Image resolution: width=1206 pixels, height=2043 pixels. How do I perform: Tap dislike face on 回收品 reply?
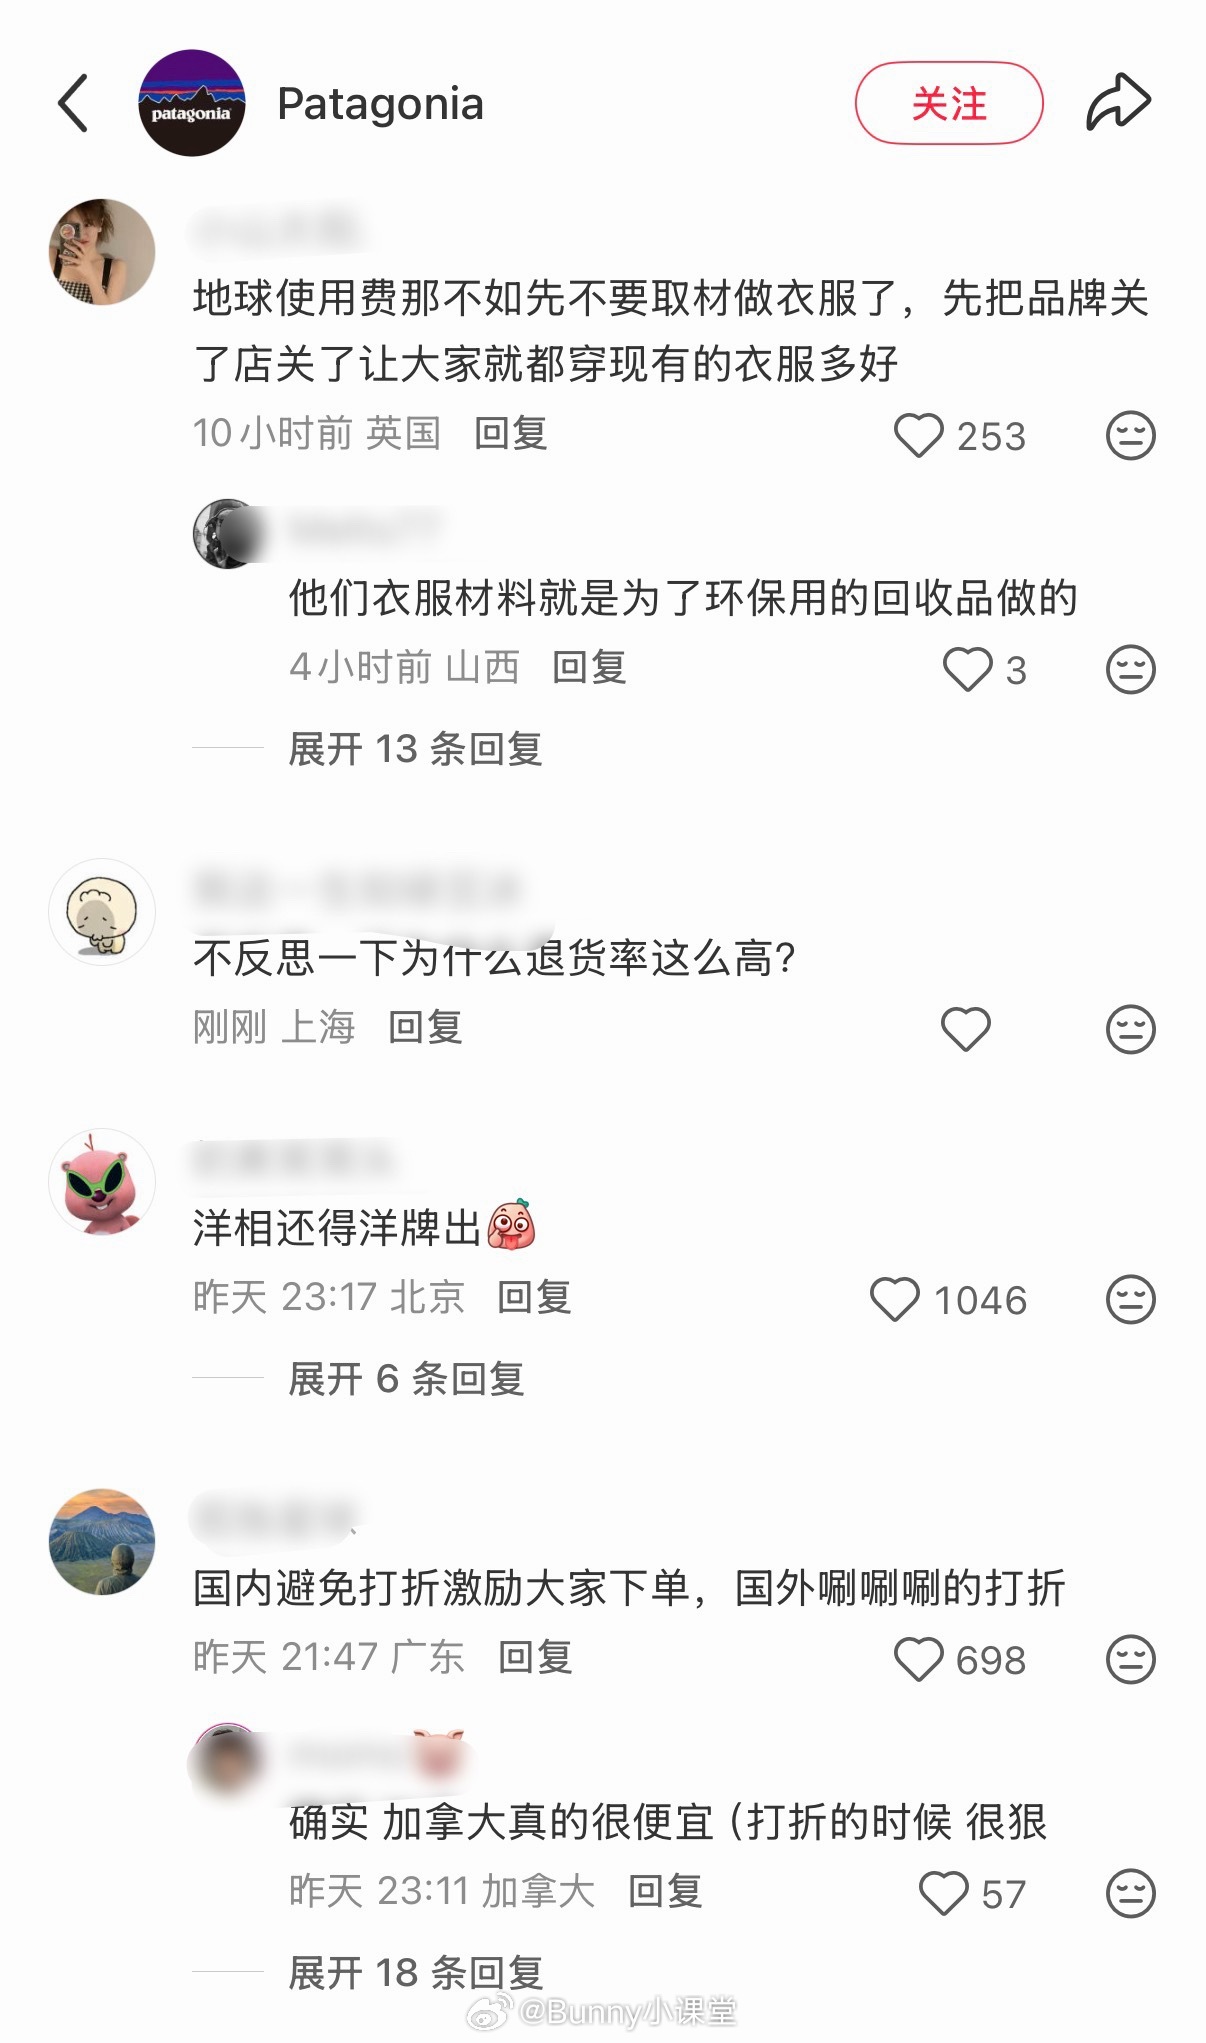[1130, 670]
